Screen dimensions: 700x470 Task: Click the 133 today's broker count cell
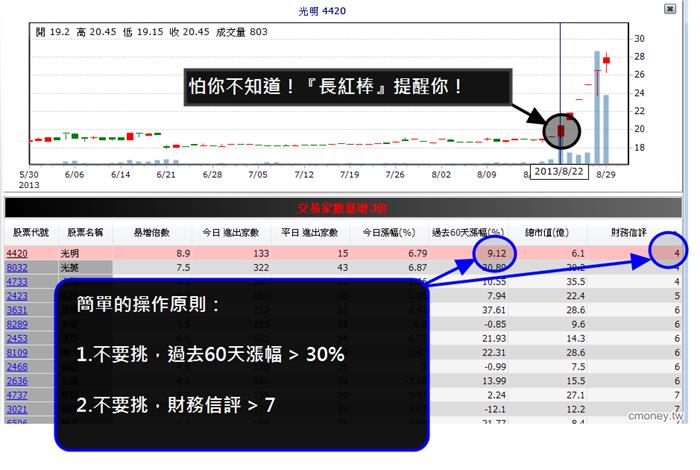point(261,254)
